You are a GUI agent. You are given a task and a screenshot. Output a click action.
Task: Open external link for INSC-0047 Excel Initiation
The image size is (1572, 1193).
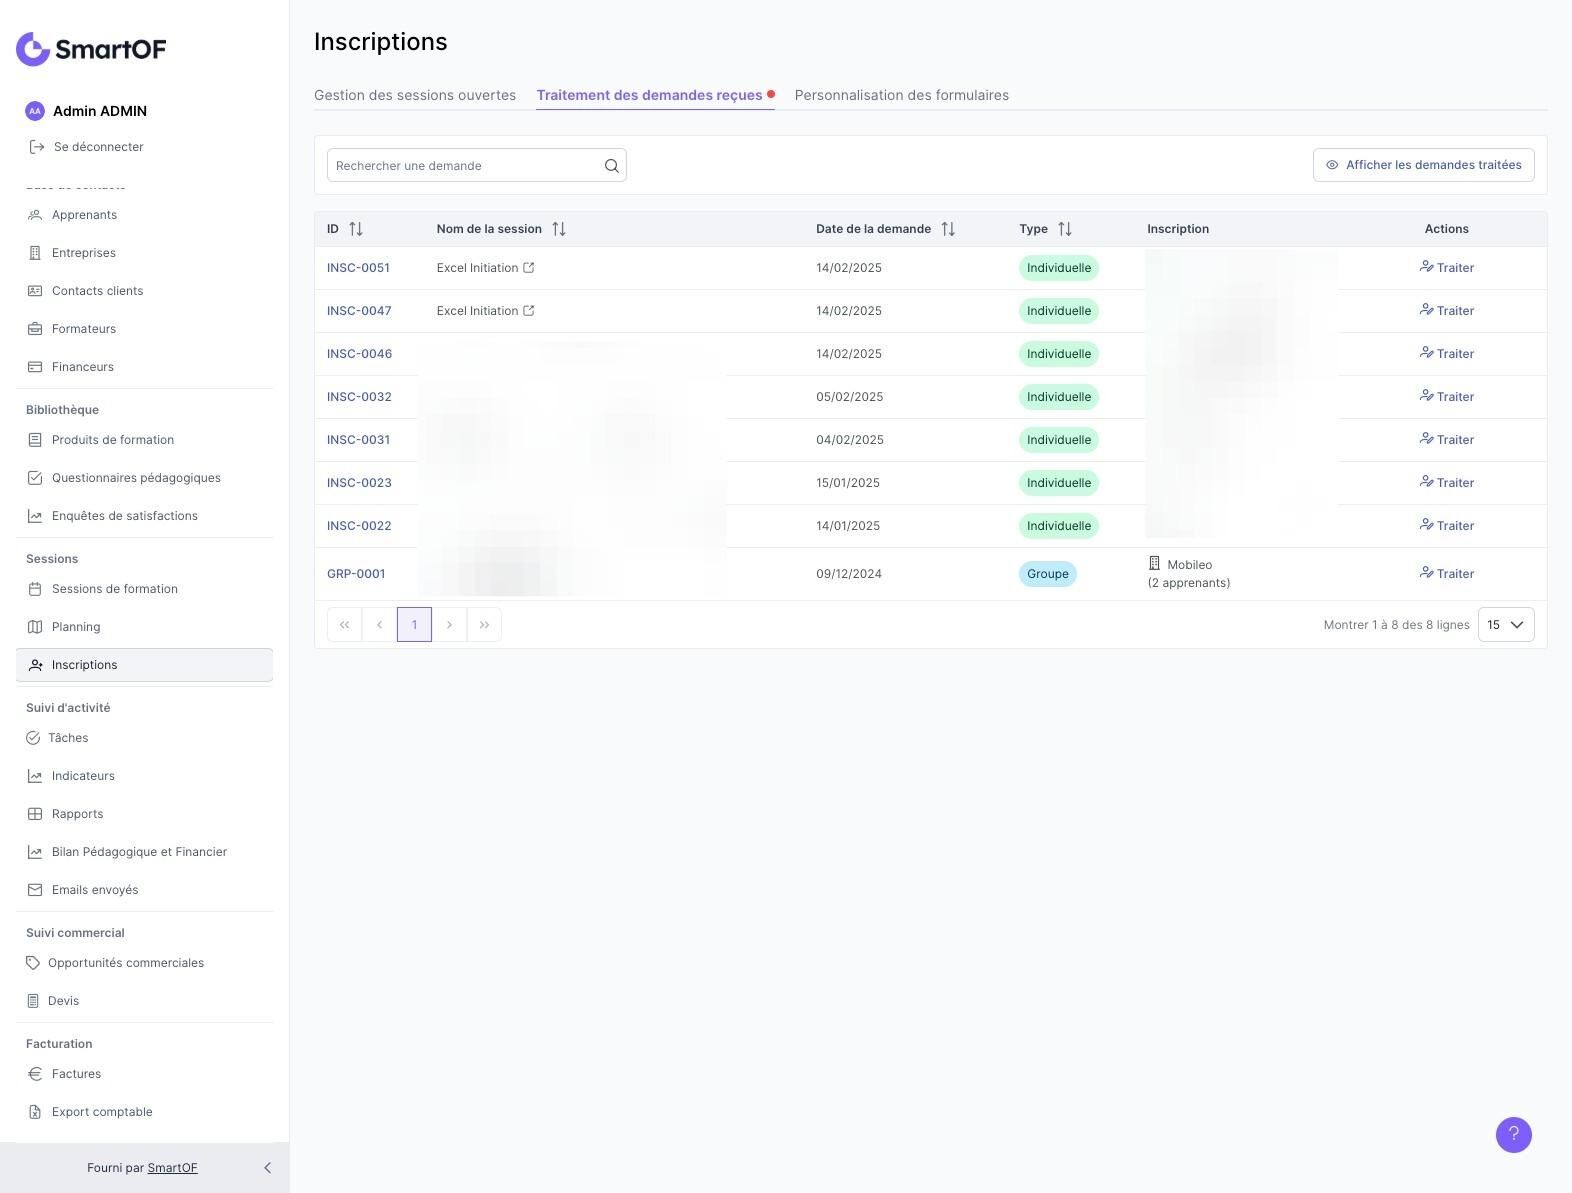529,311
